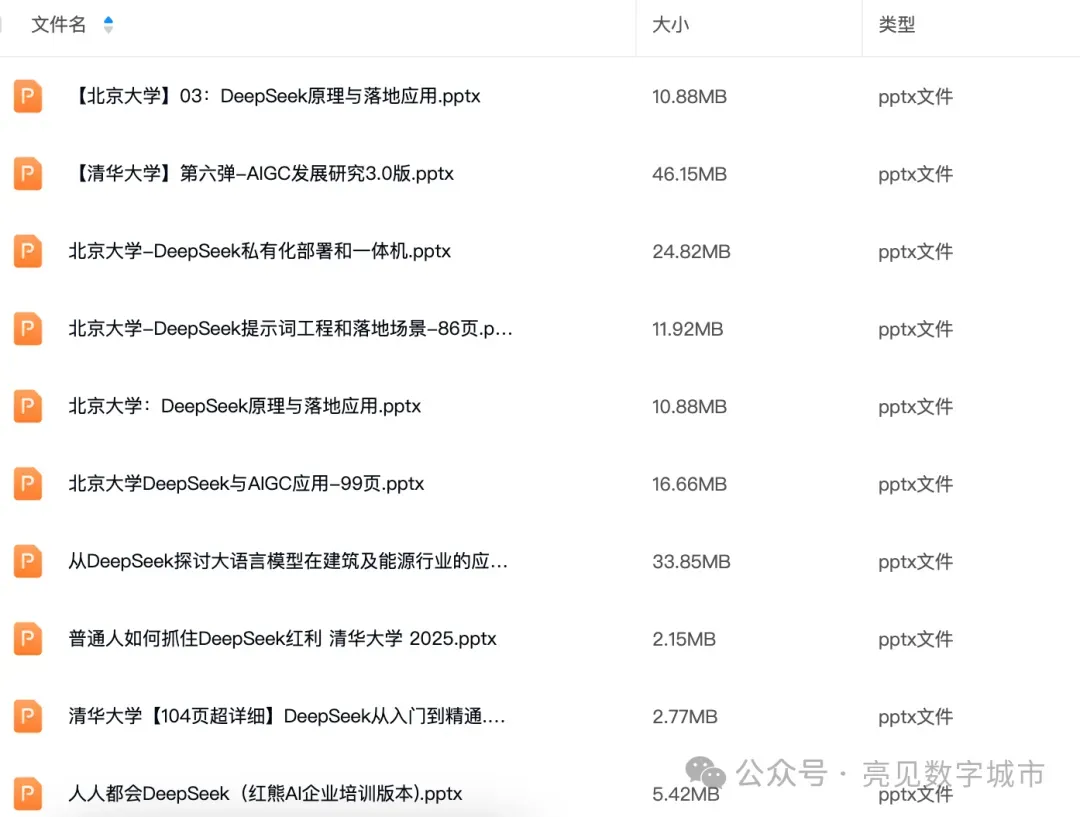Image resolution: width=1080 pixels, height=817 pixels.
Task: Click the icon for 人人都会DeepSeek file
Action: 28,794
